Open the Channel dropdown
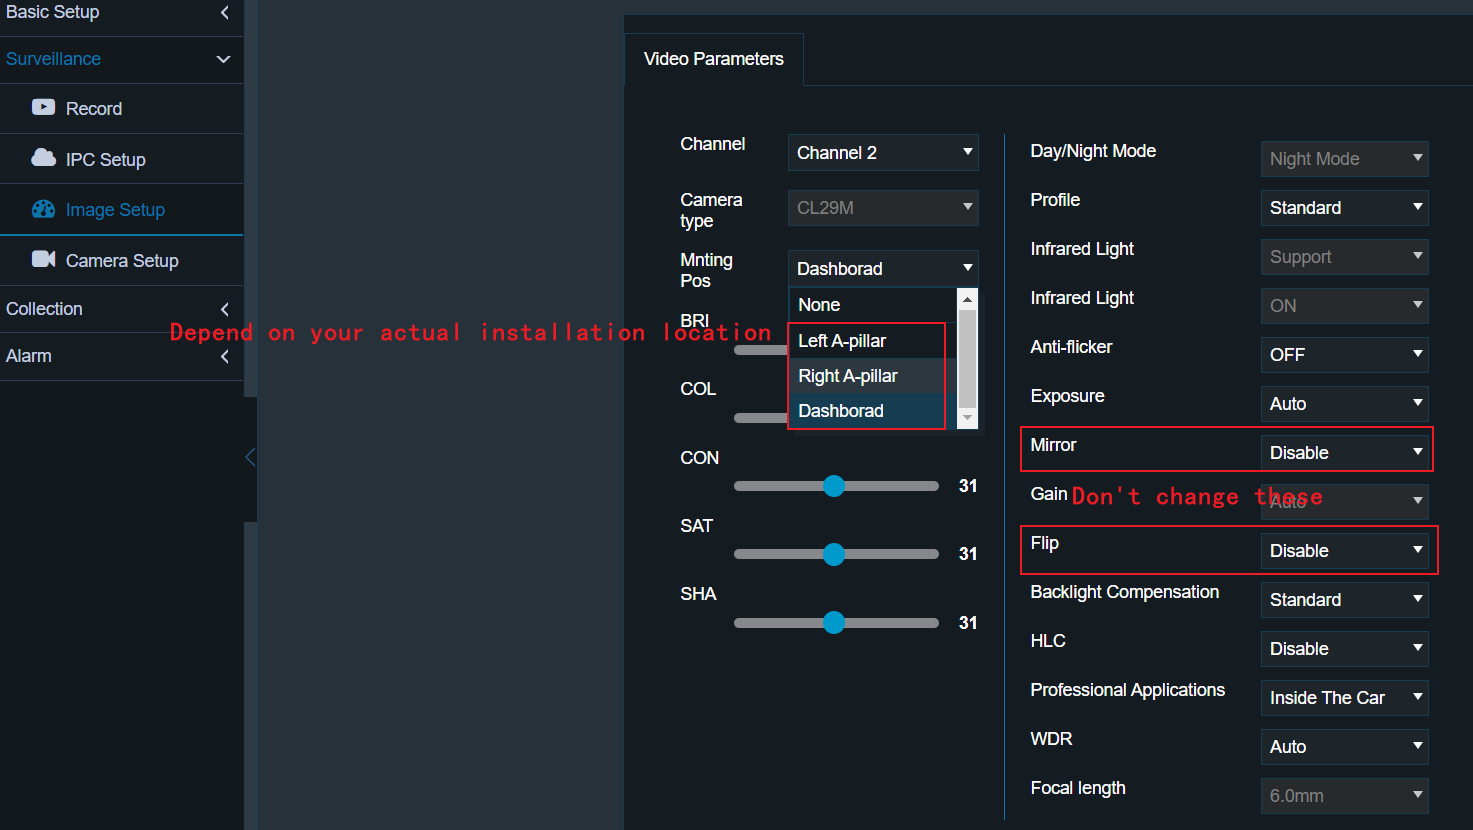The height and width of the screenshot is (830, 1473). pyautogui.click(x=882, y=153)
